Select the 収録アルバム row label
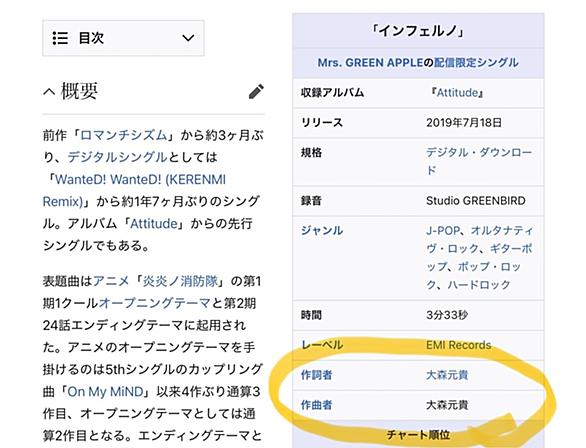Viewport: 586px width, 448px height. point(332,93)
